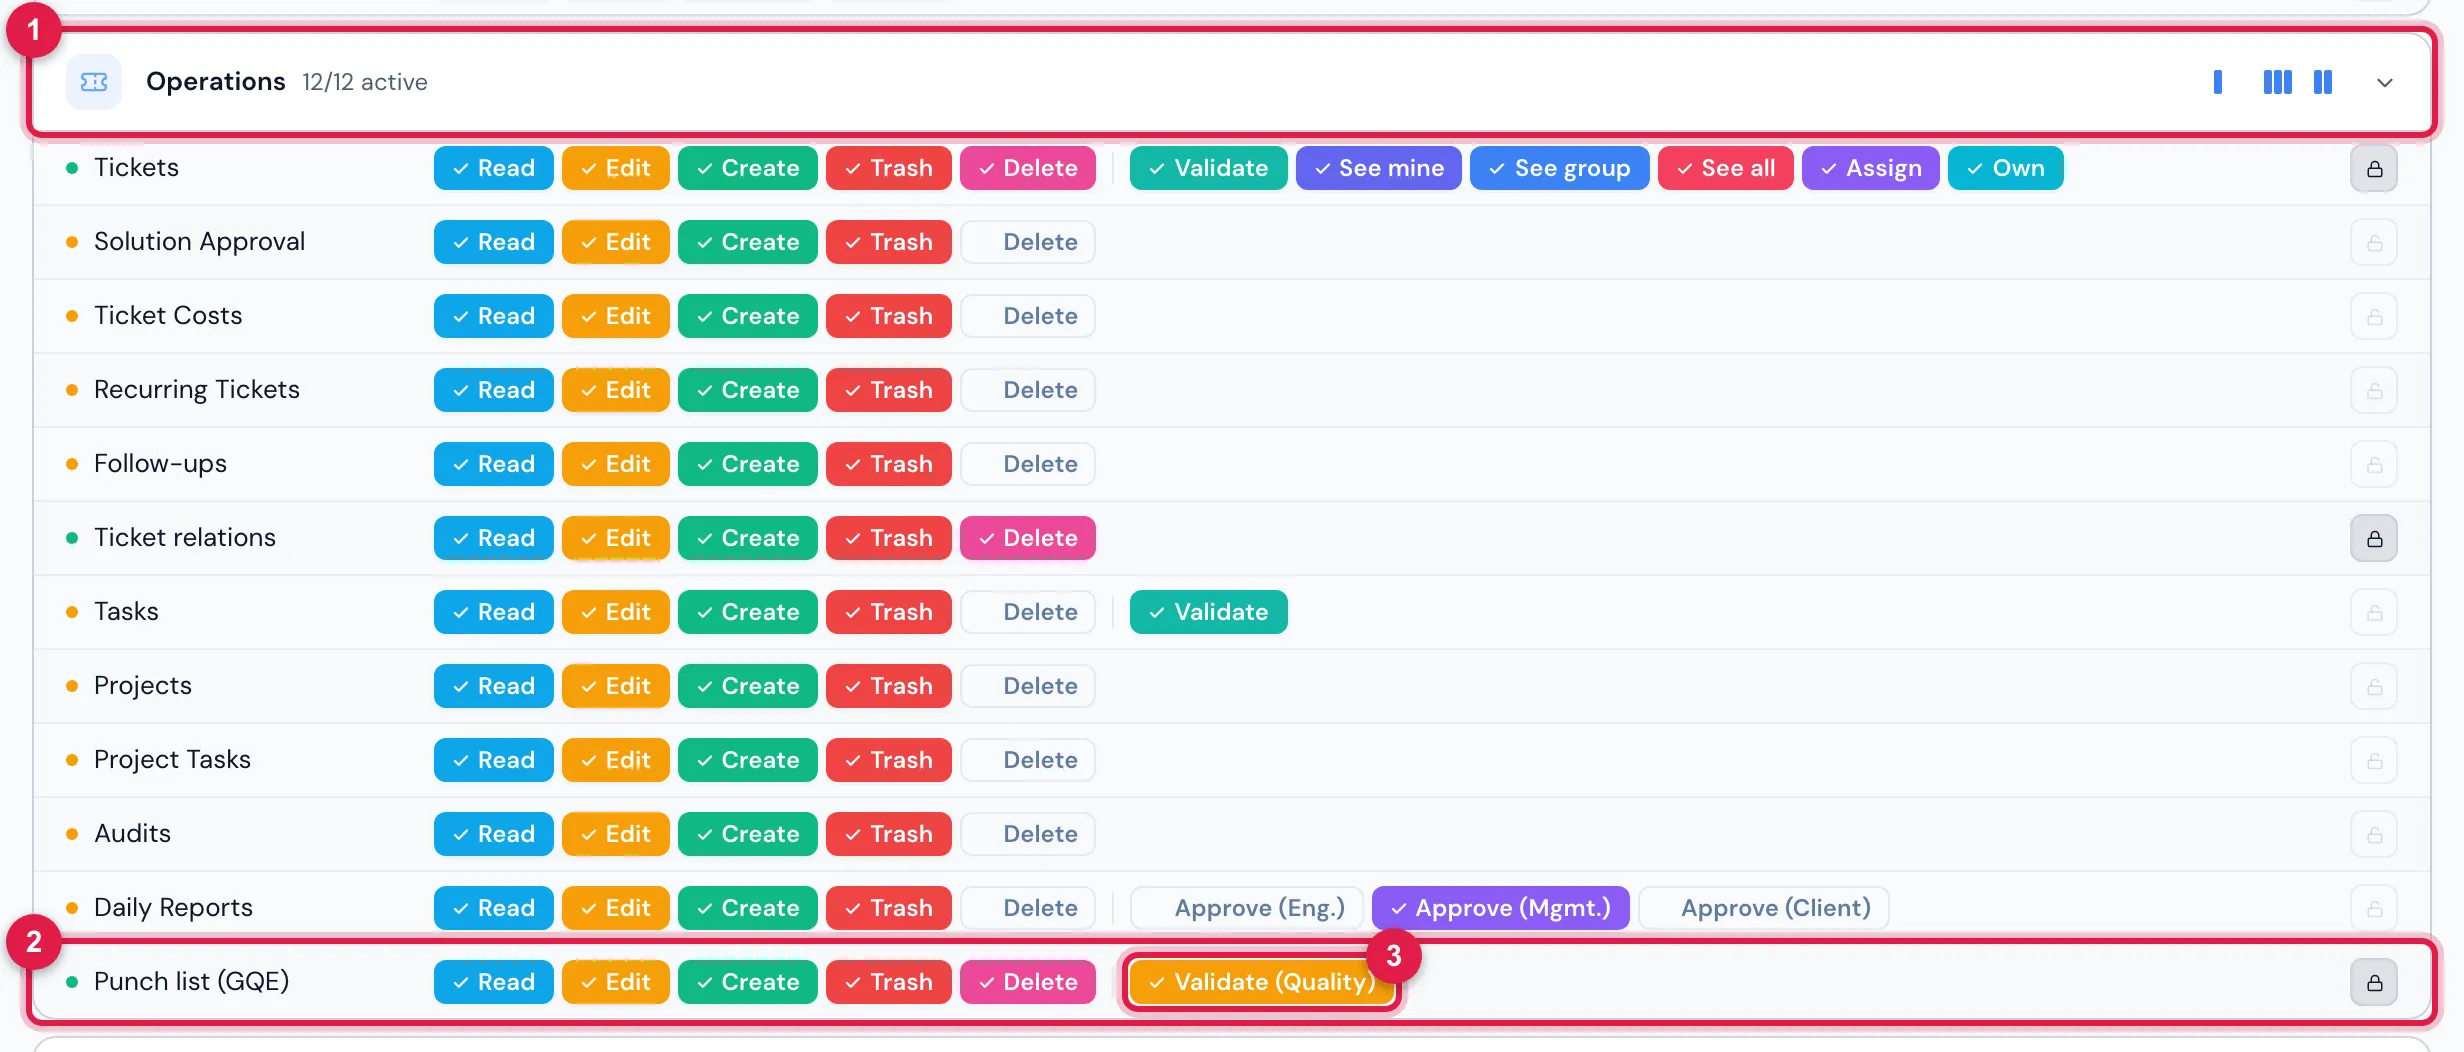Image resolution: width=2464 pixels, height=1052 pixels.
Task: Disable Edit for Audits
Action: (615, 834)
